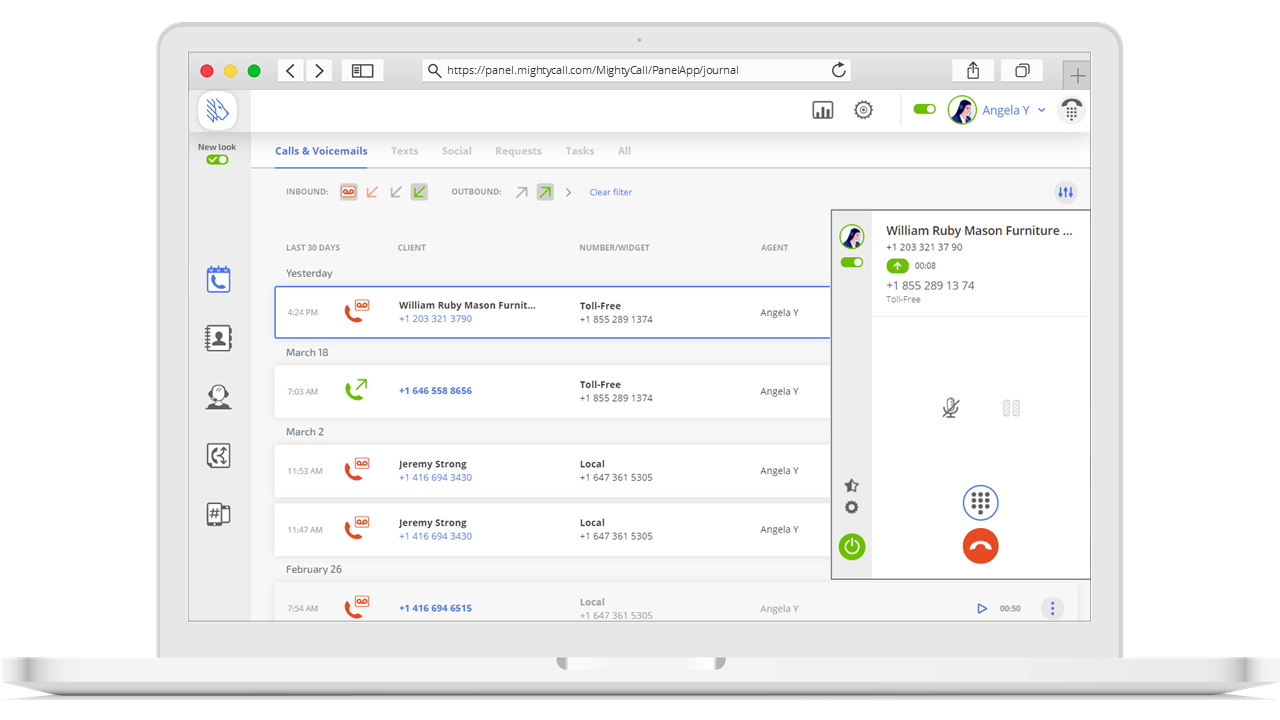Clear the active call filters
Image resolution: width=1280 pixels, height=720 pixels.
click(x=610, y=192)
